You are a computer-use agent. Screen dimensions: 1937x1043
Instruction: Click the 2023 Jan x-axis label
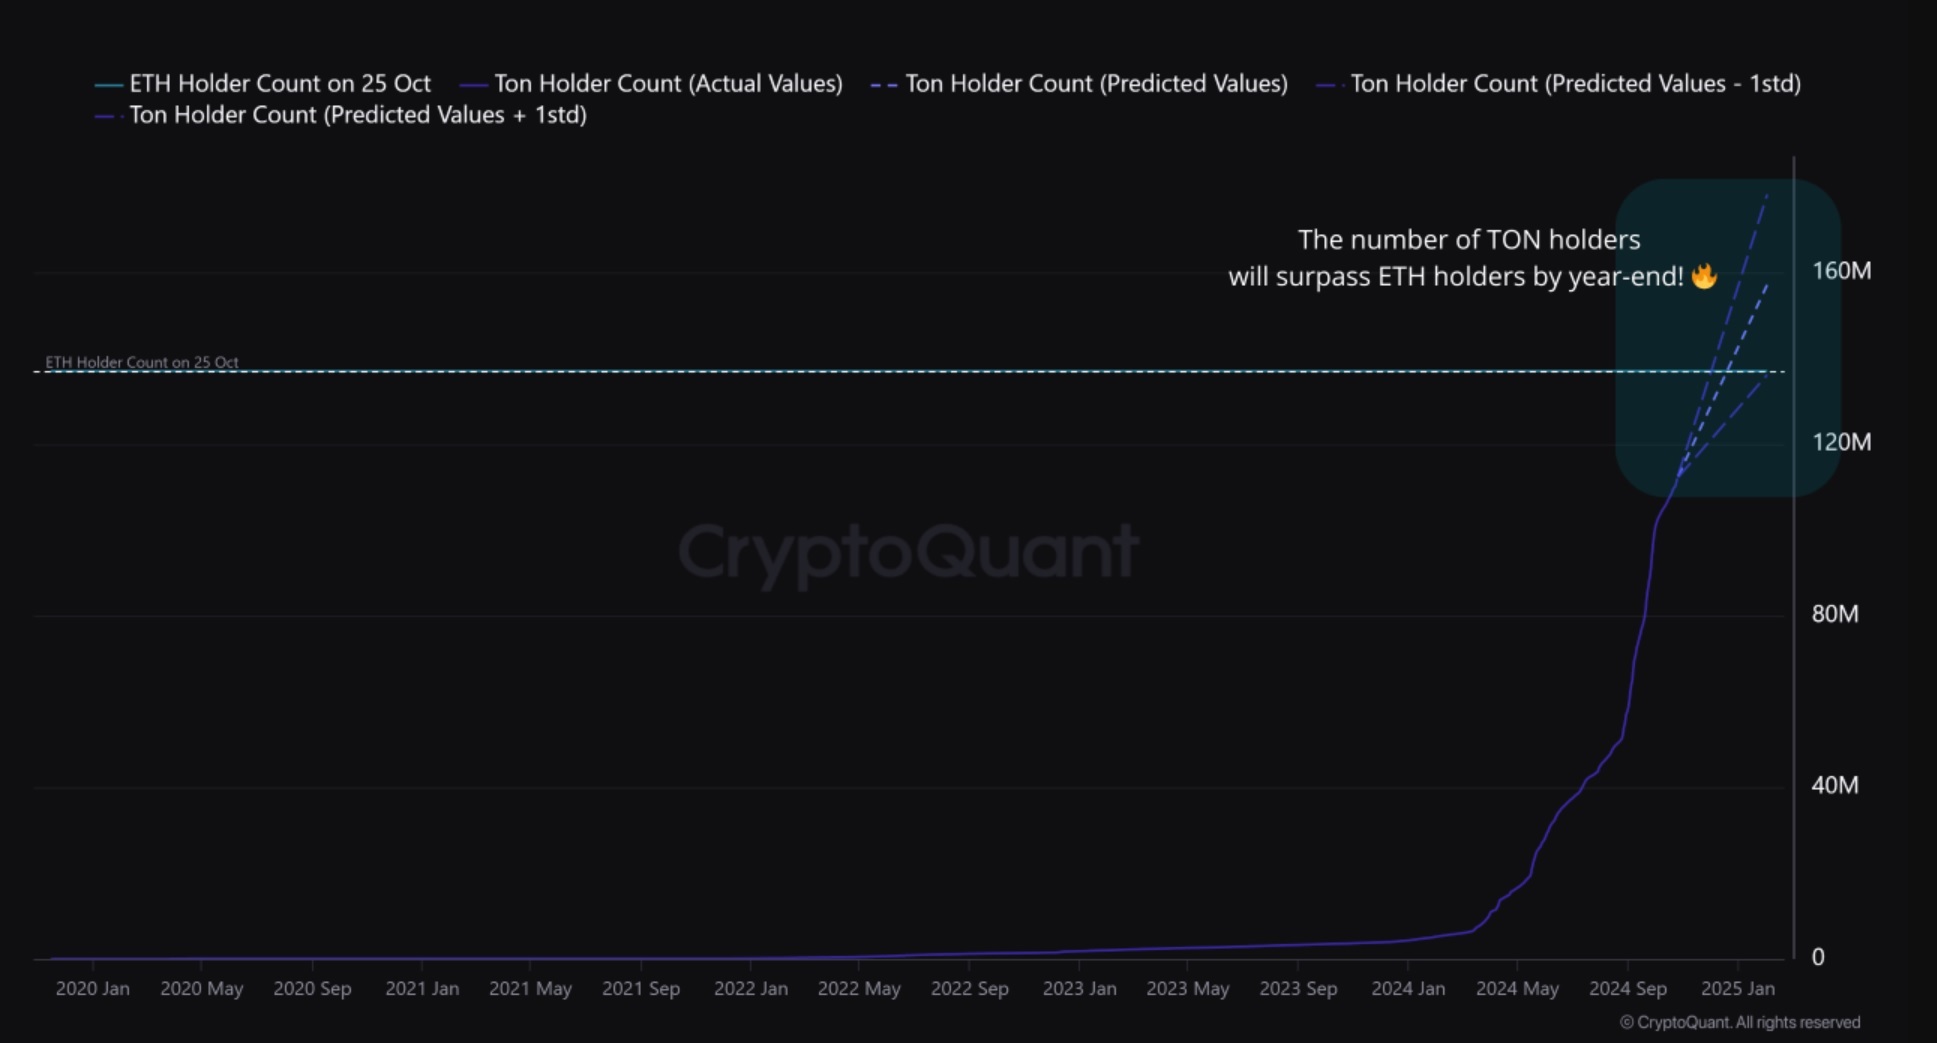click(x=1079, y=989)
